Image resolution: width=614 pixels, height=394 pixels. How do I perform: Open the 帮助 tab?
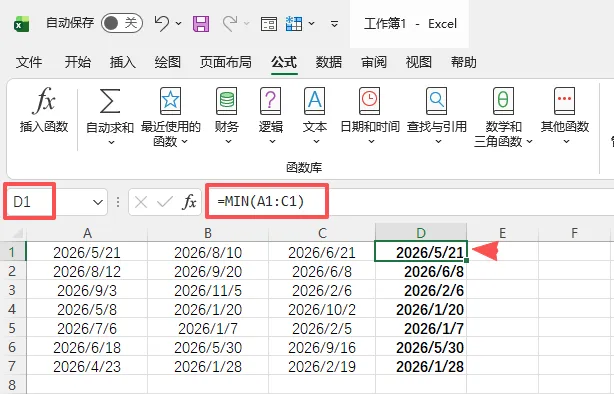tap(464, 62)
